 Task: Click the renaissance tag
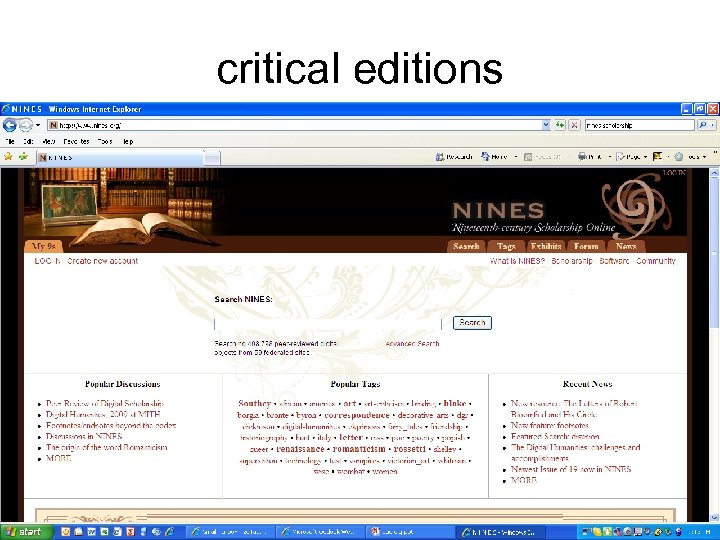[x=300, y=449]
